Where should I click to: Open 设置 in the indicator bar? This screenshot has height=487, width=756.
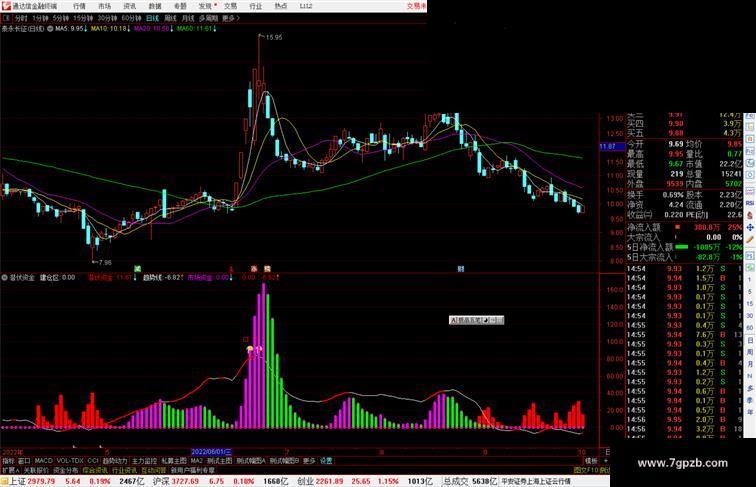tap(326, 461)
